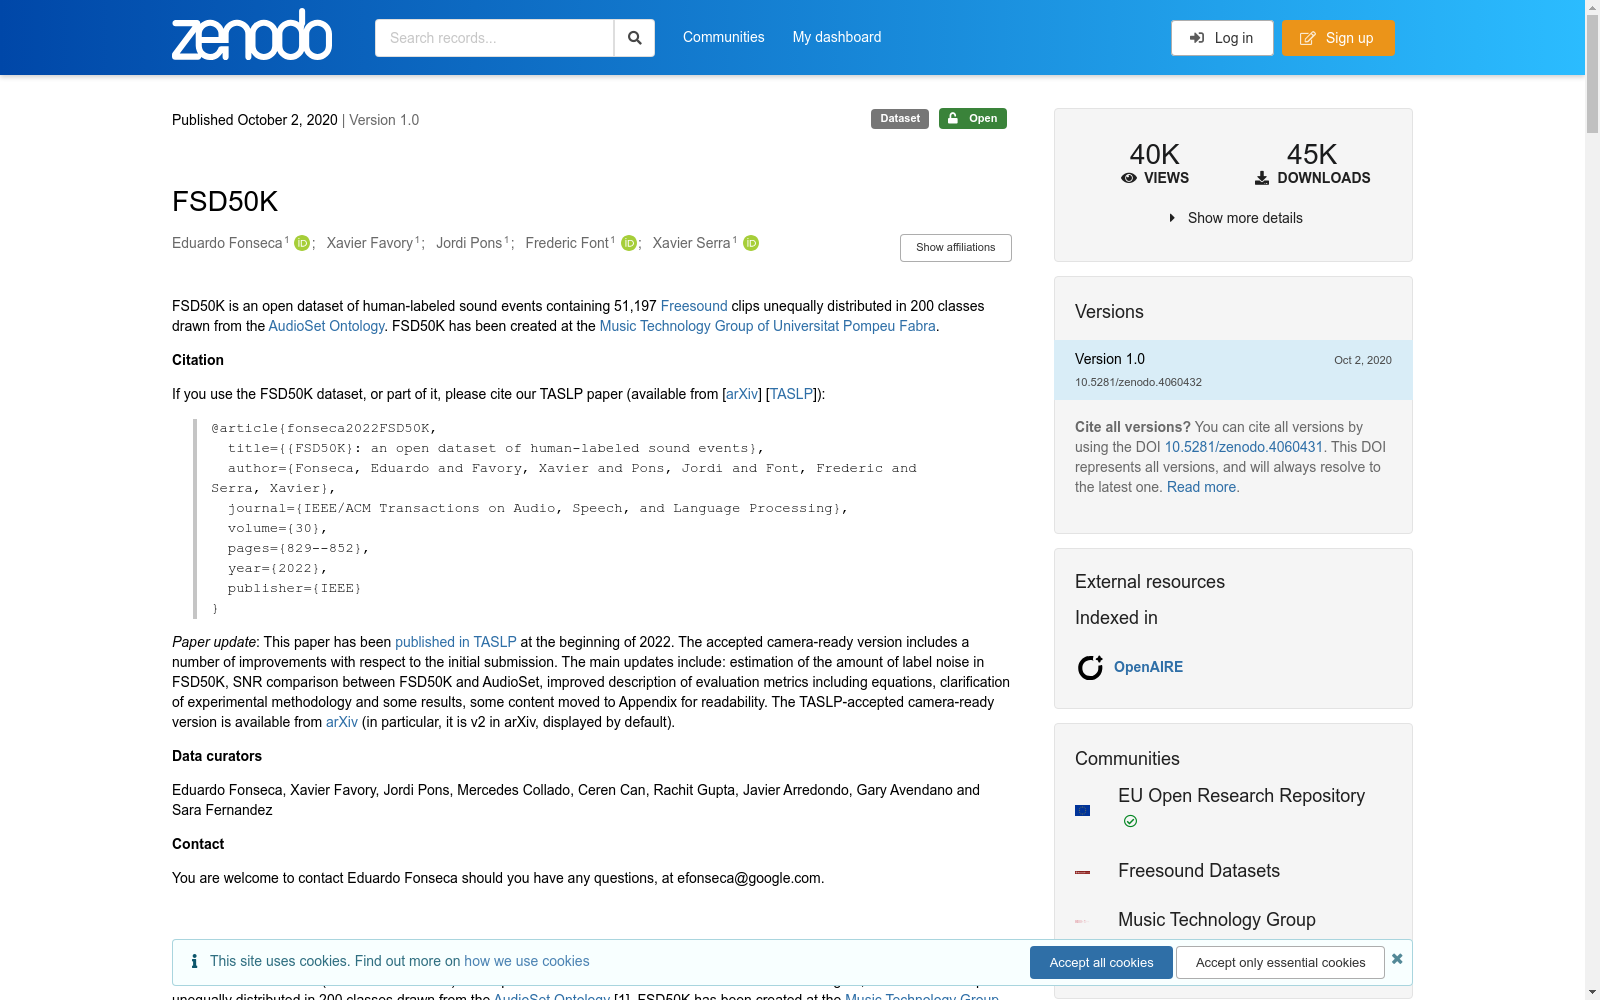Open EU Open Research Repository community
Screen dimensions: 1600x1000
(1241, 796)
